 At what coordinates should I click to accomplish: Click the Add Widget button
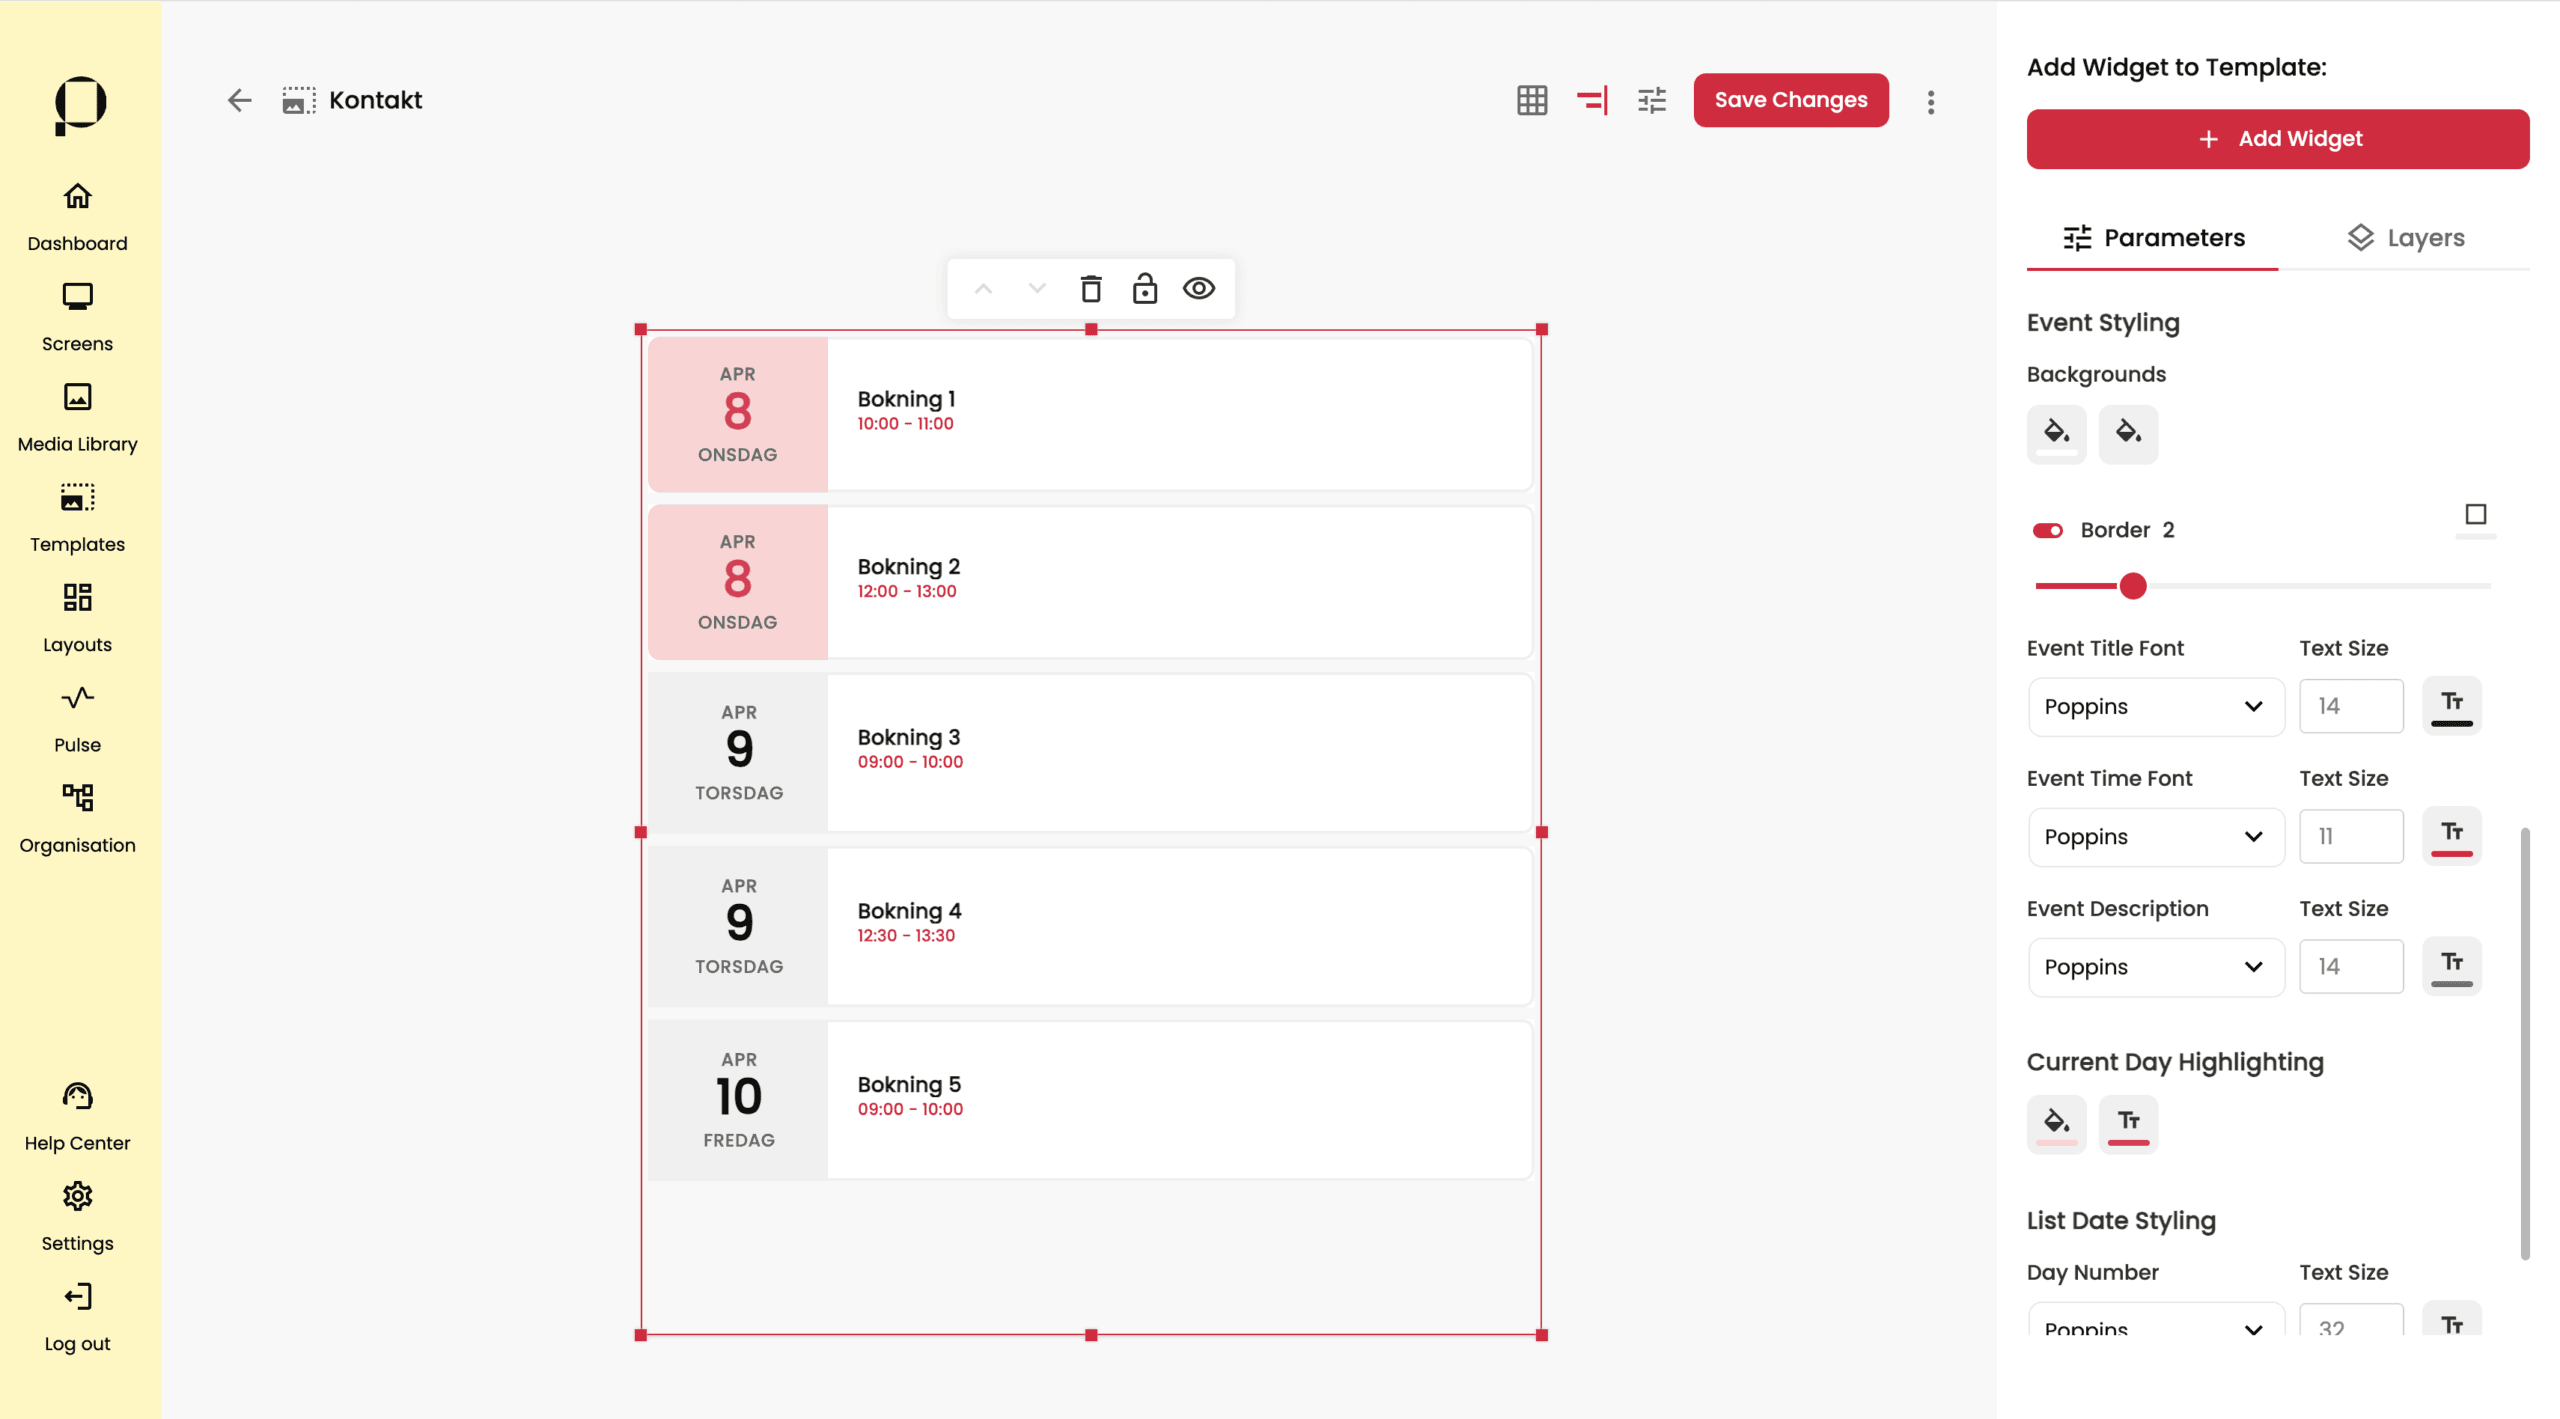click(x=2277, y=139)
